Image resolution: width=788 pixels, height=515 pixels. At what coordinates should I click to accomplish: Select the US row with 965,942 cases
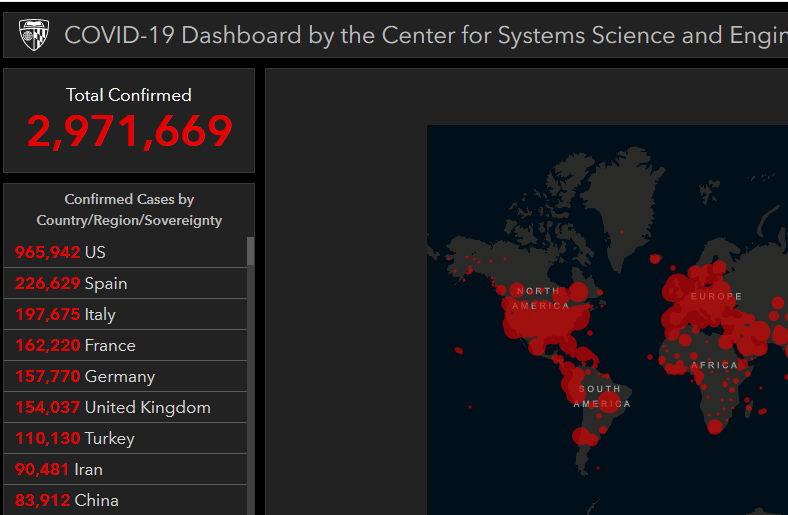tap(125, 252)
